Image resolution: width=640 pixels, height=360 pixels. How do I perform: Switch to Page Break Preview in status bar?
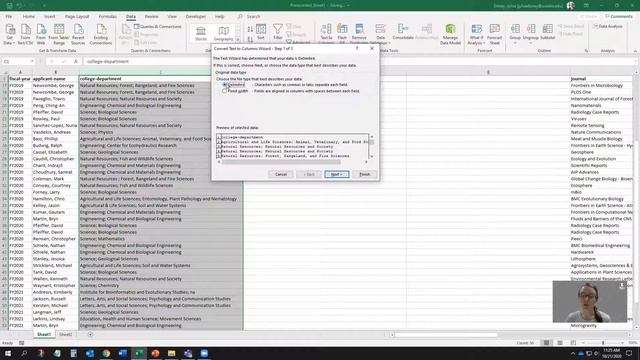click(x=573, y=343)
